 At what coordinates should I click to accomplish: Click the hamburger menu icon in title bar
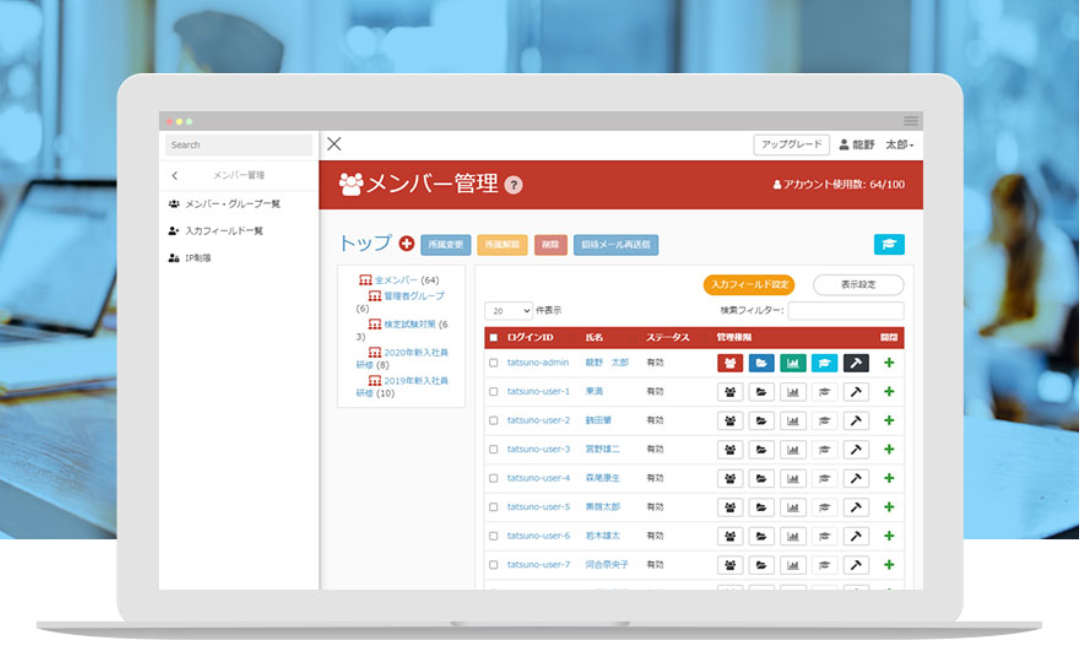click(x=911, y=121)
